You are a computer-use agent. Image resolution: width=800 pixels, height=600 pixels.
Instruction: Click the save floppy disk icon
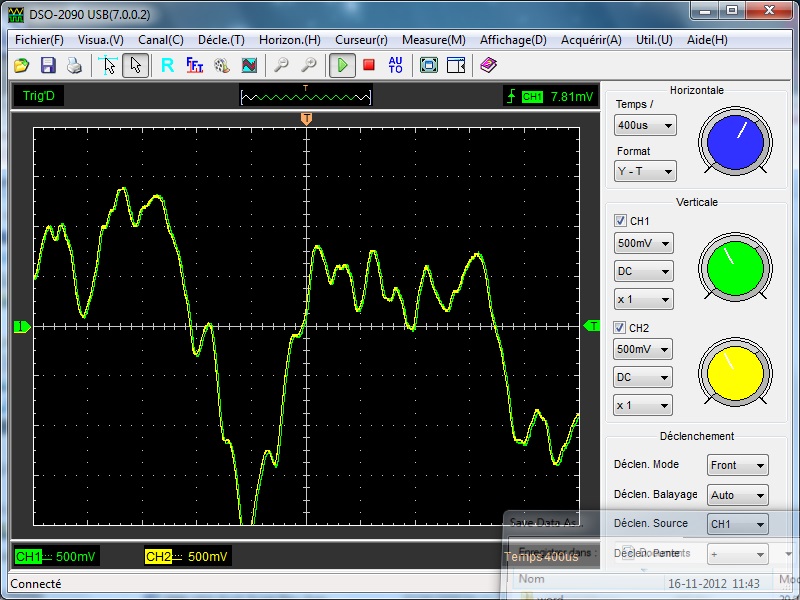47,66
